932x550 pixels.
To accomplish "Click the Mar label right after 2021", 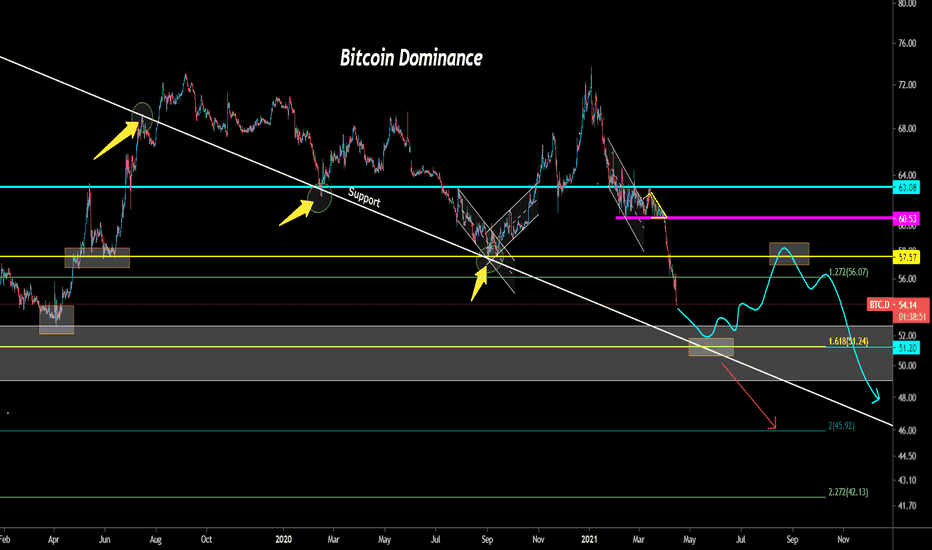I will [x=638, y=540].
